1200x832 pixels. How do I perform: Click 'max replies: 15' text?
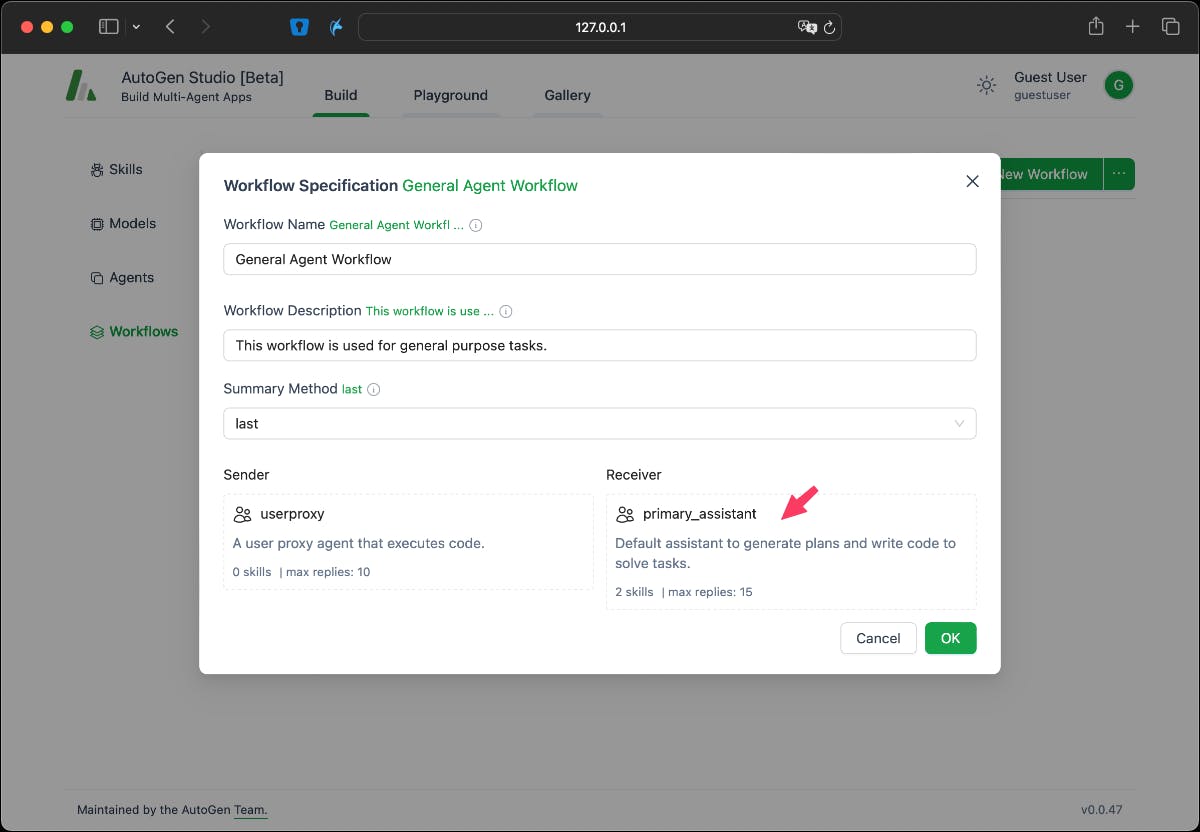710,592
